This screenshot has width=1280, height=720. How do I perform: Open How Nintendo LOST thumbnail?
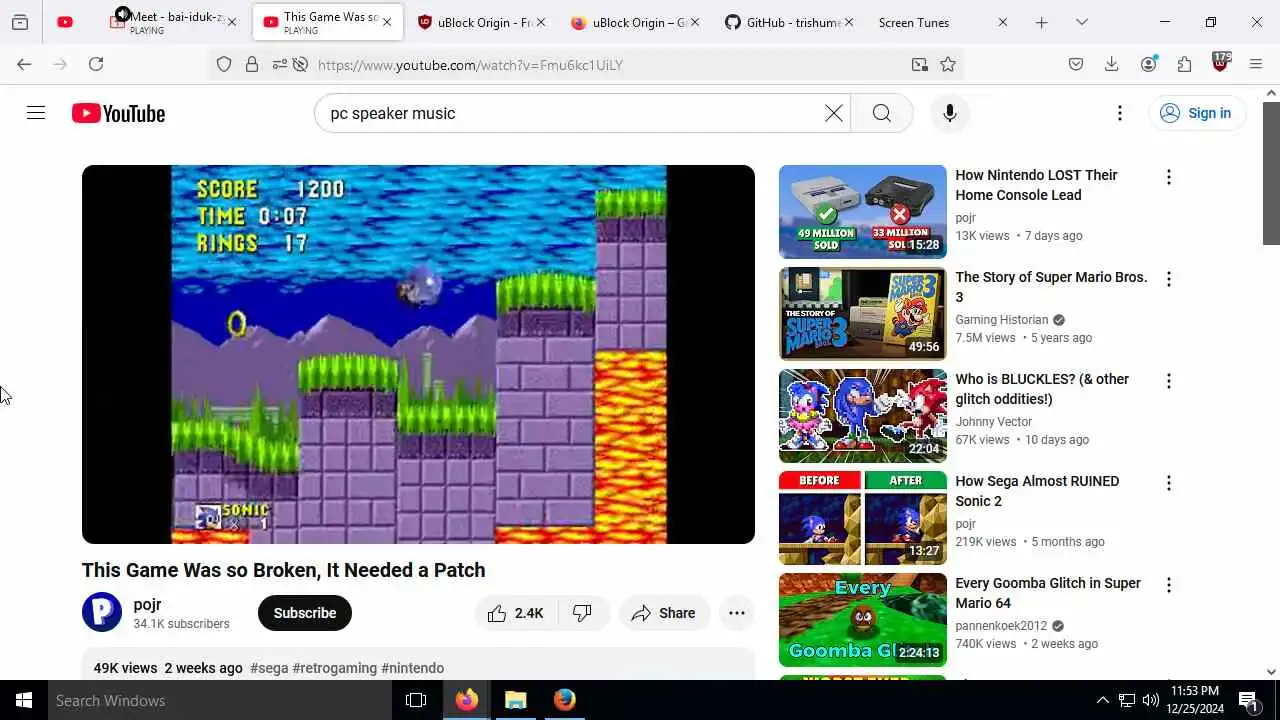862,212
